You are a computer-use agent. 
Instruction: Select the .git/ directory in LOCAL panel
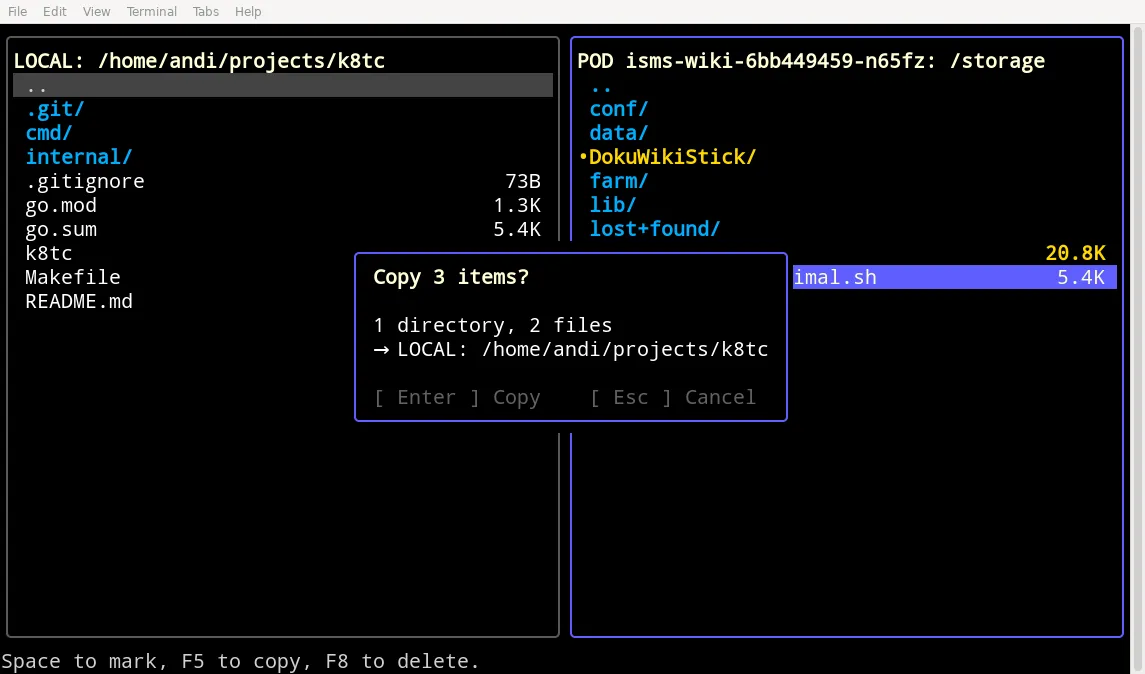(x=283, y=110)
